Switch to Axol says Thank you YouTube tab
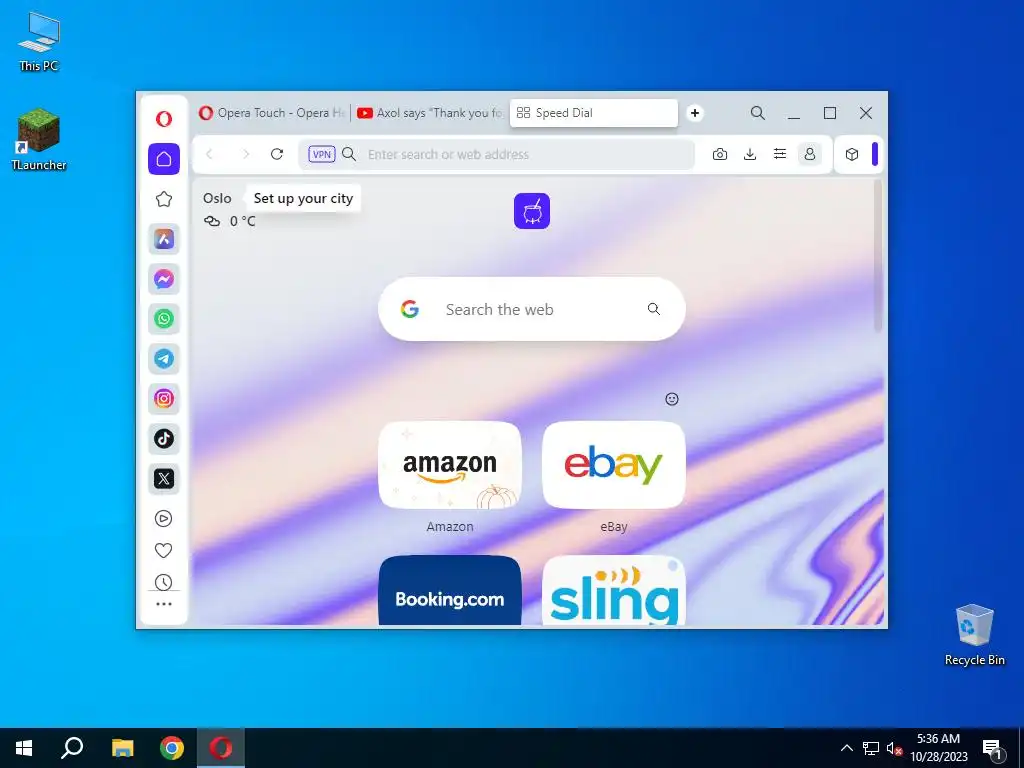This screenshot has width=1024, height=768. pos(430,113)
